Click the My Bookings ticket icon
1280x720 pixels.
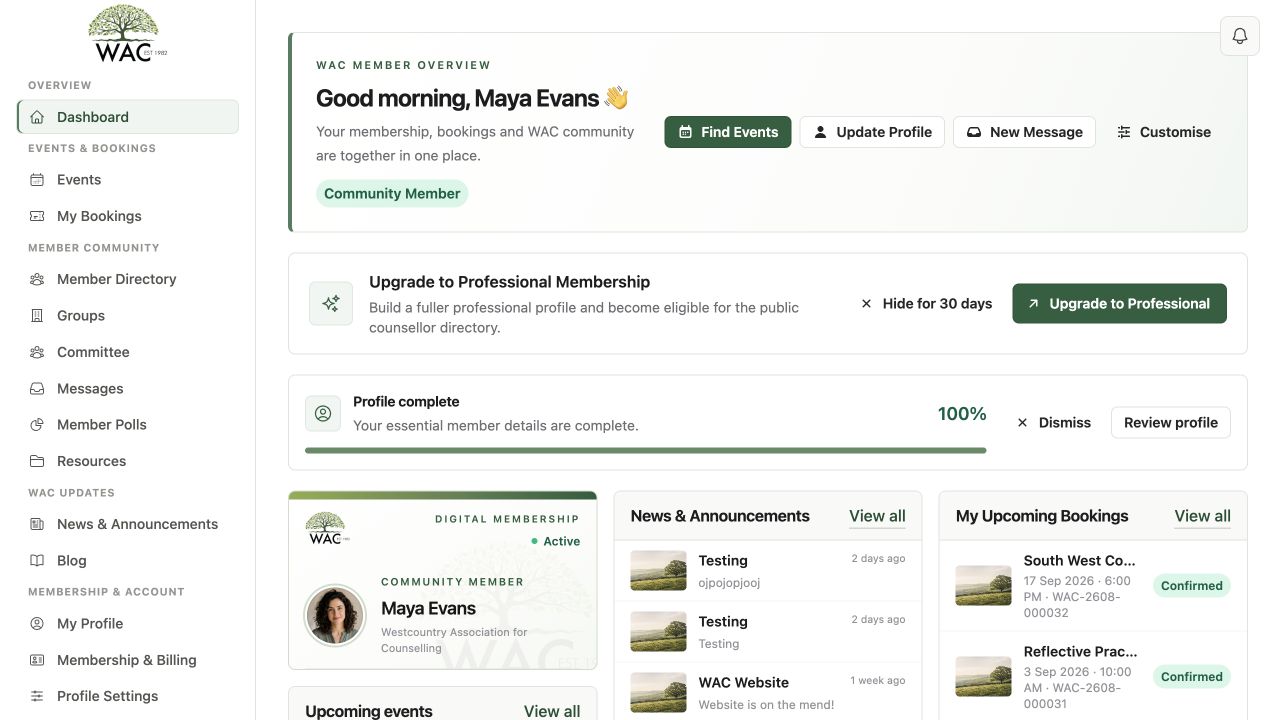37,216
